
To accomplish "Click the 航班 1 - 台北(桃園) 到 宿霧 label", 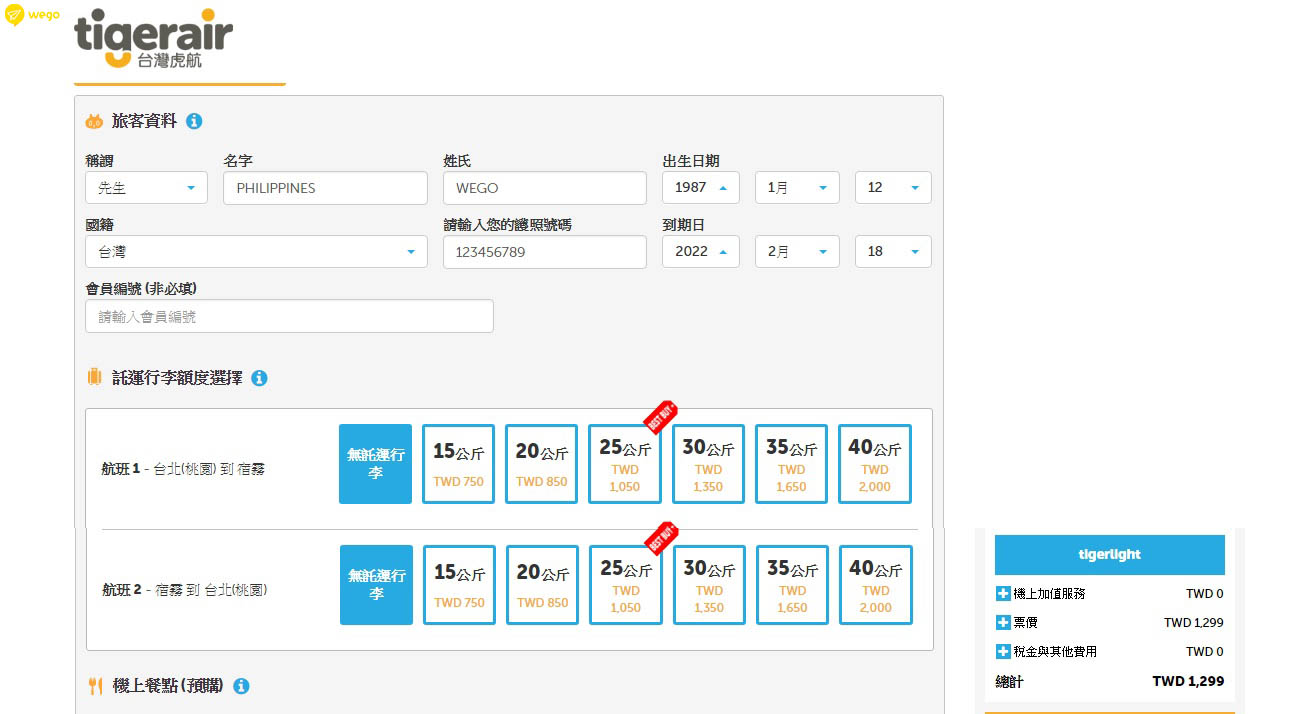I will click(184, 468).
